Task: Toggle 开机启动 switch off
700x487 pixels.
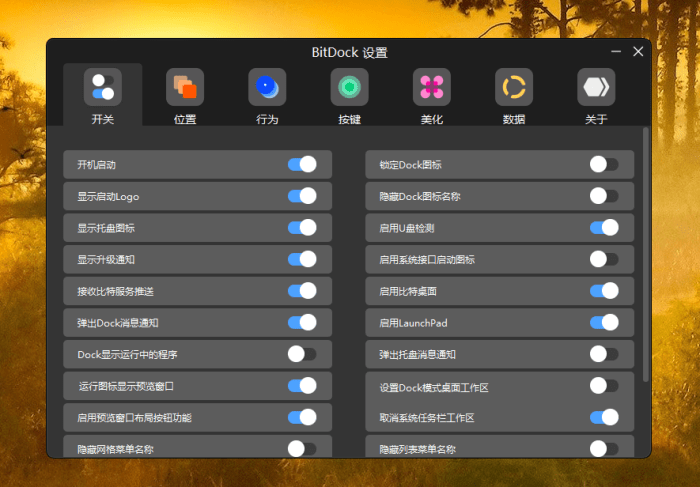Action: [302, 164]
